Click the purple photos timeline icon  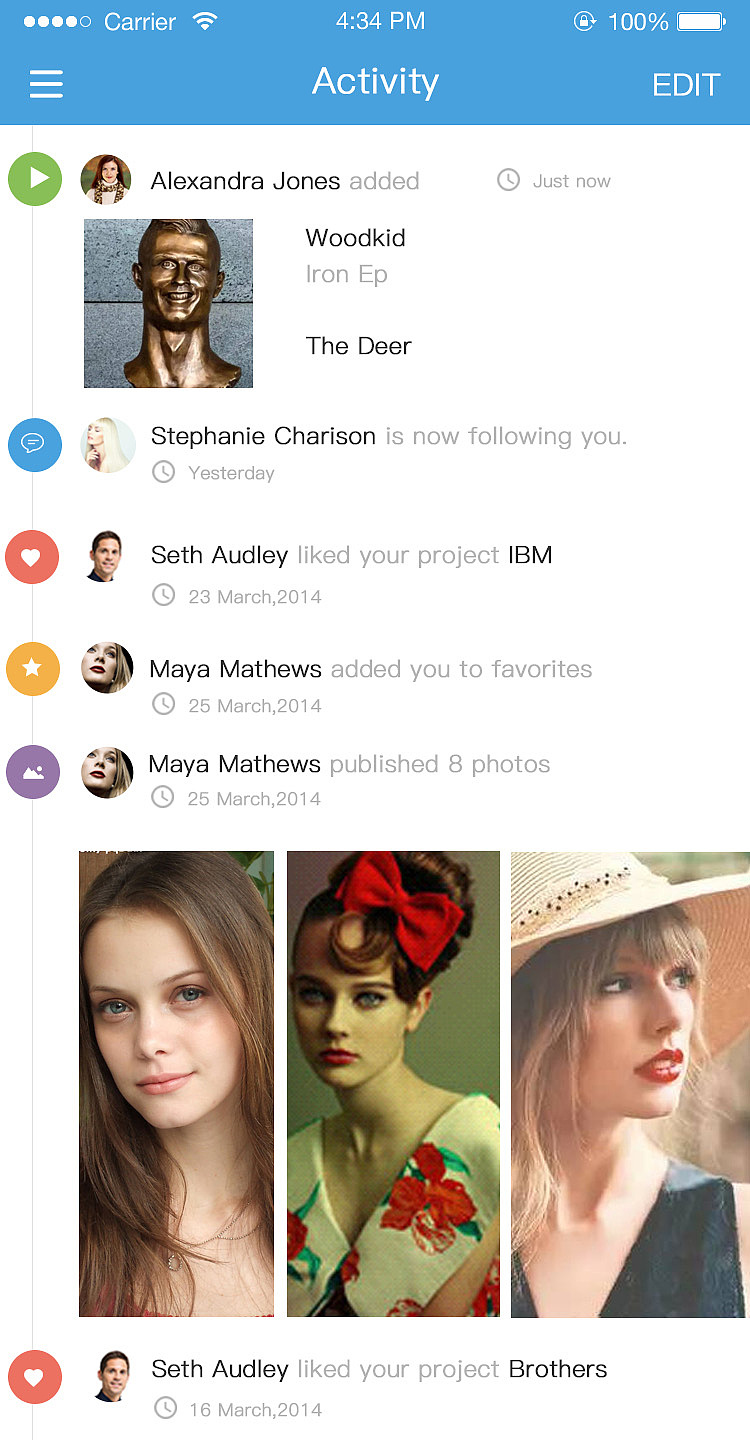pos(33,772)
